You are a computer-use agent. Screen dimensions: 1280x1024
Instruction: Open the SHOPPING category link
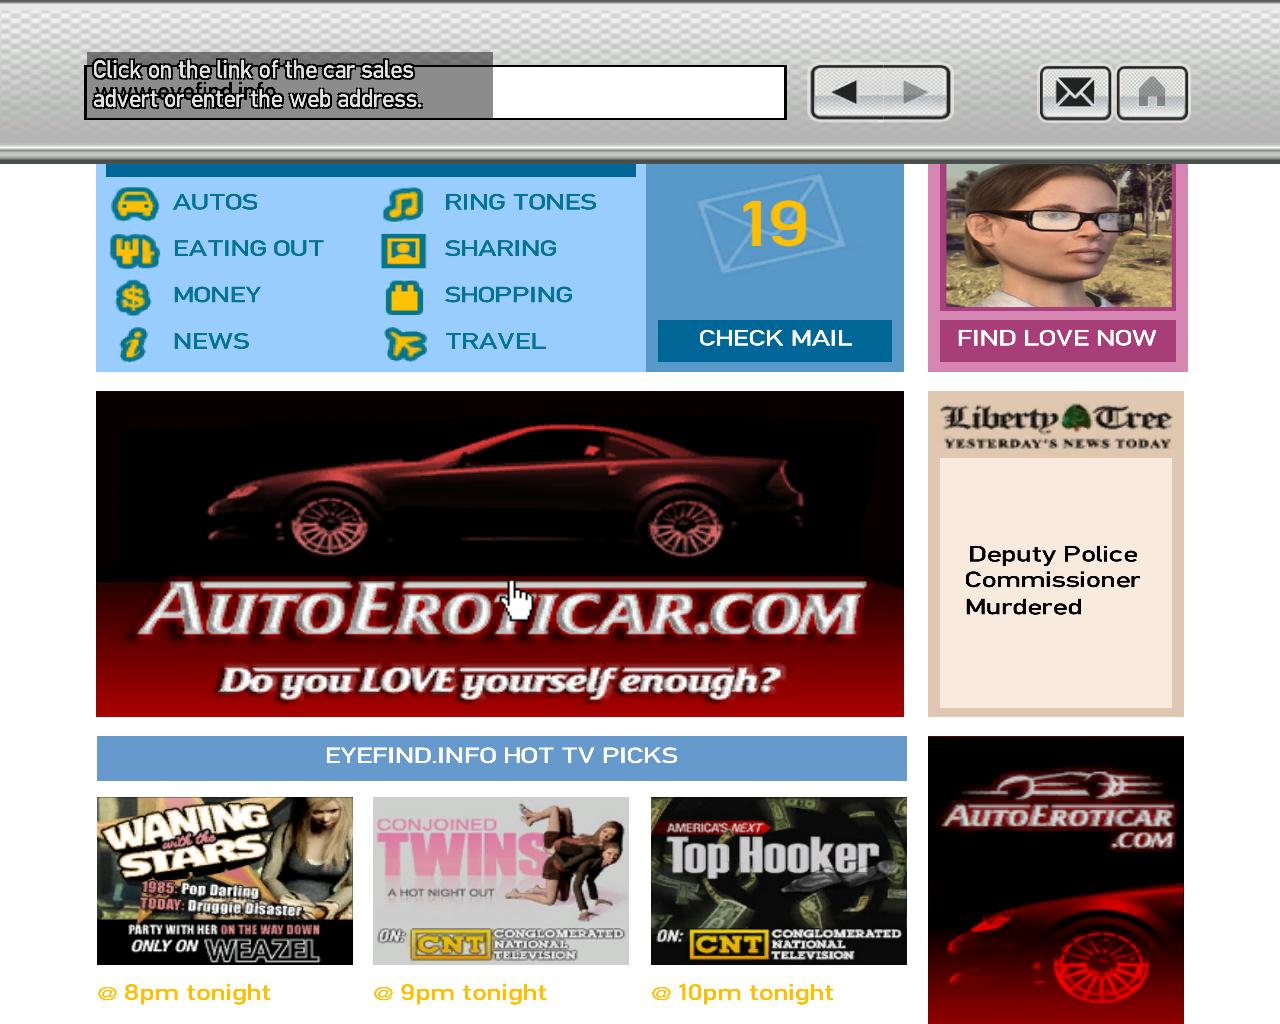(508, 295)
